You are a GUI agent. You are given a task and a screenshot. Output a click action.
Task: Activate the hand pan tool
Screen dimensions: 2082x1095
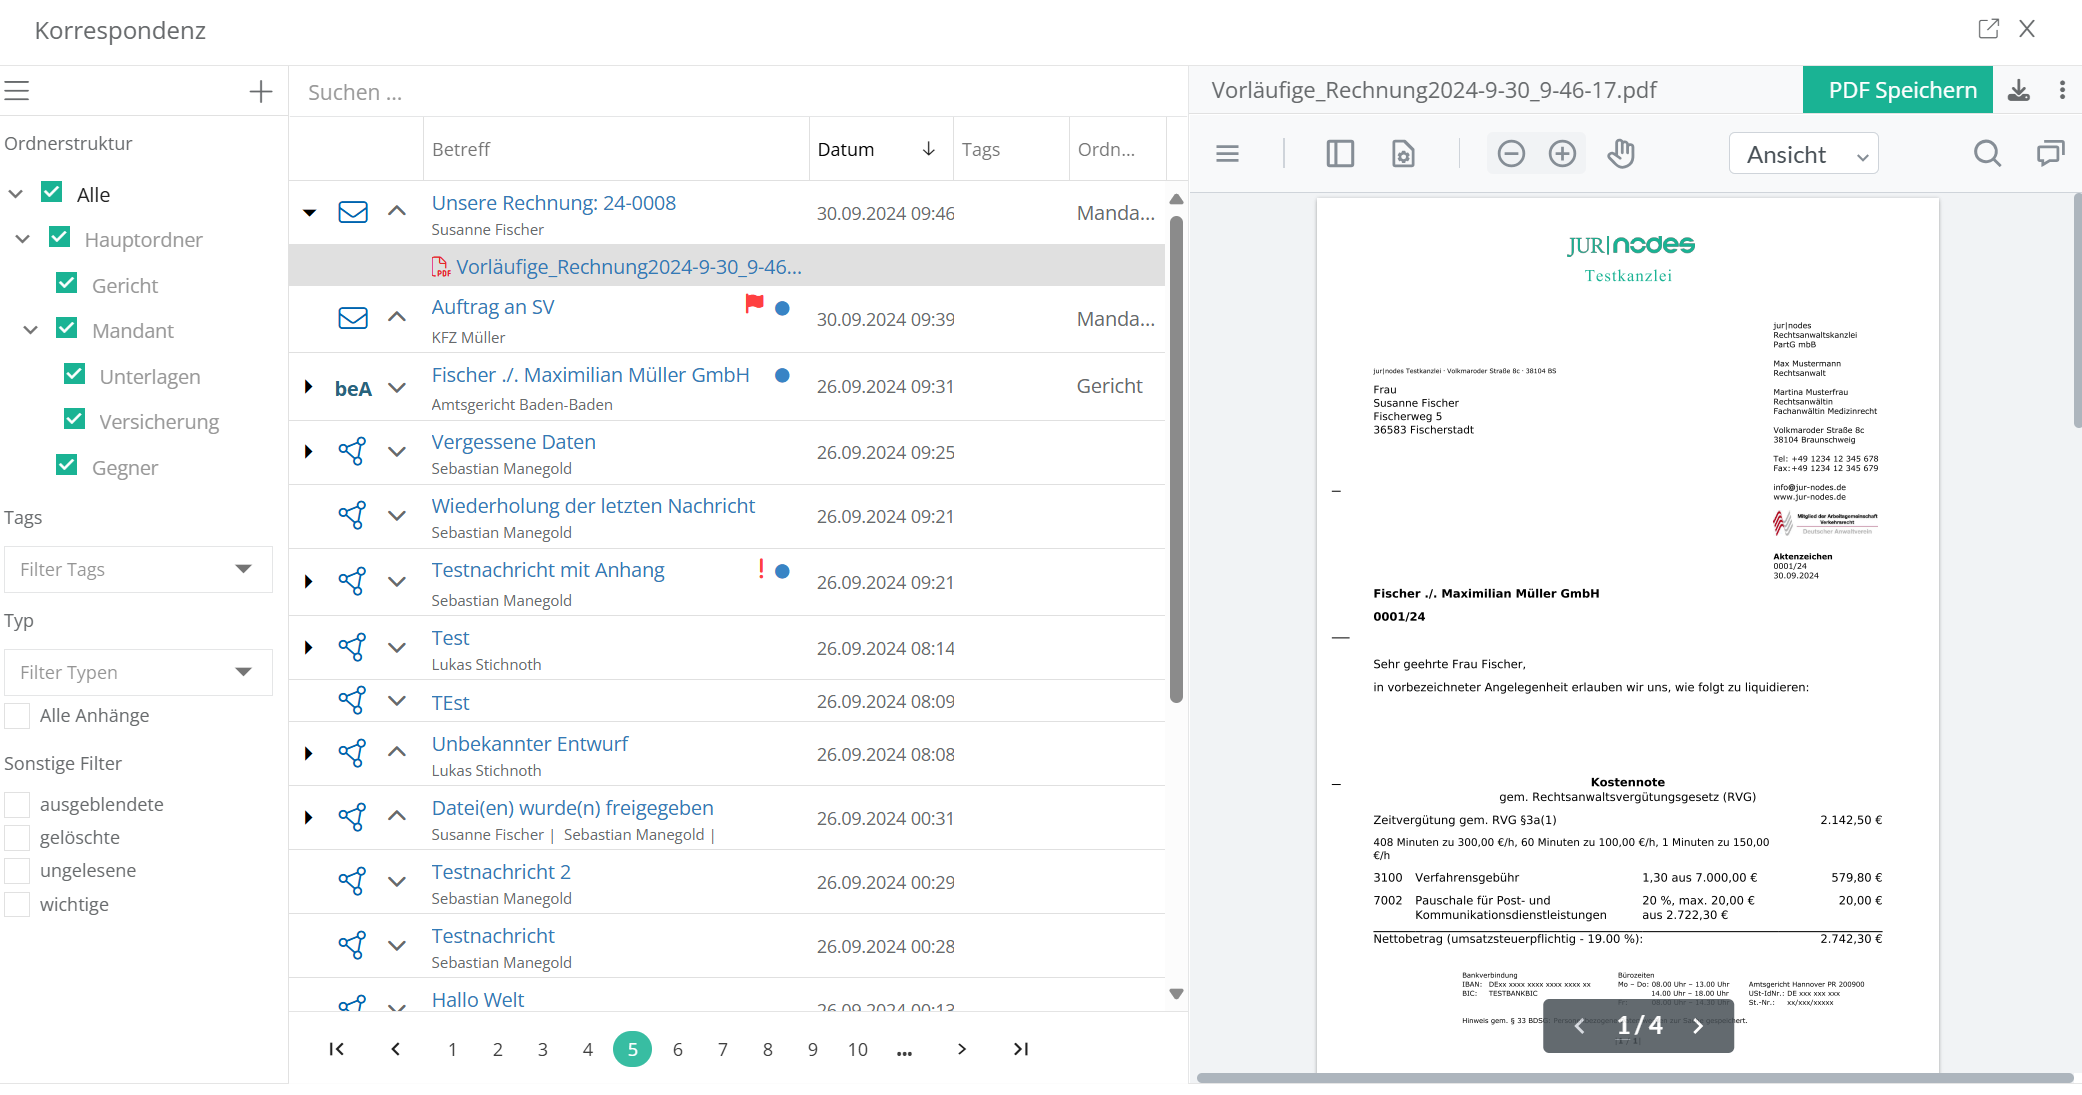coord(1621,153)
